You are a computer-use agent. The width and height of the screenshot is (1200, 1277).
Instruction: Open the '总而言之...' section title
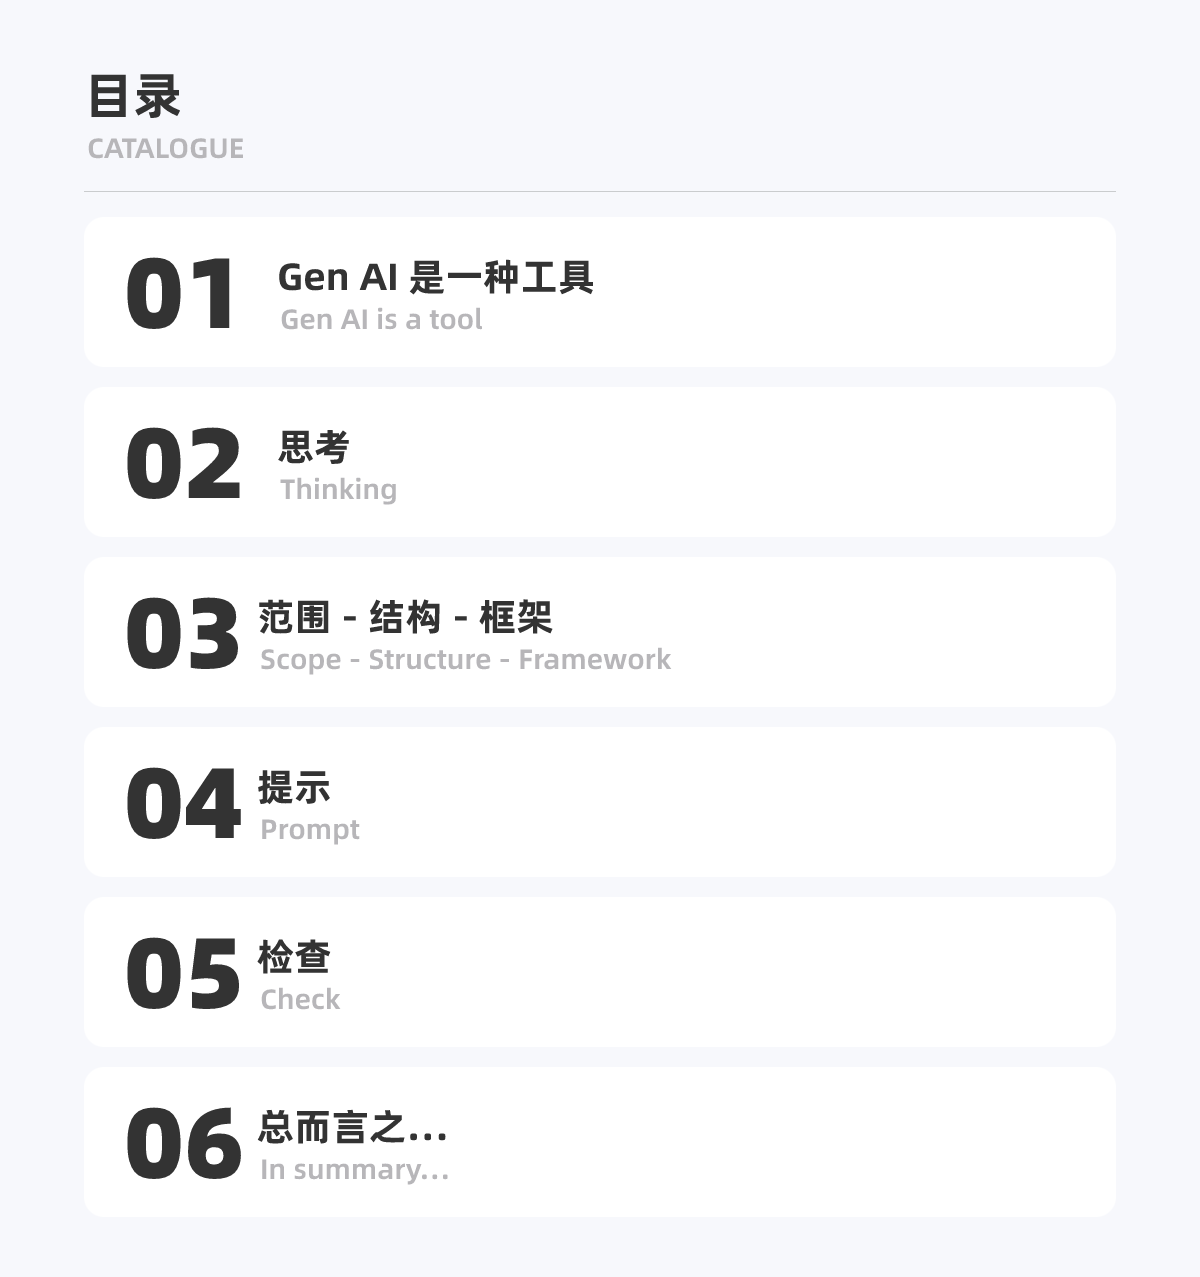352,1127
